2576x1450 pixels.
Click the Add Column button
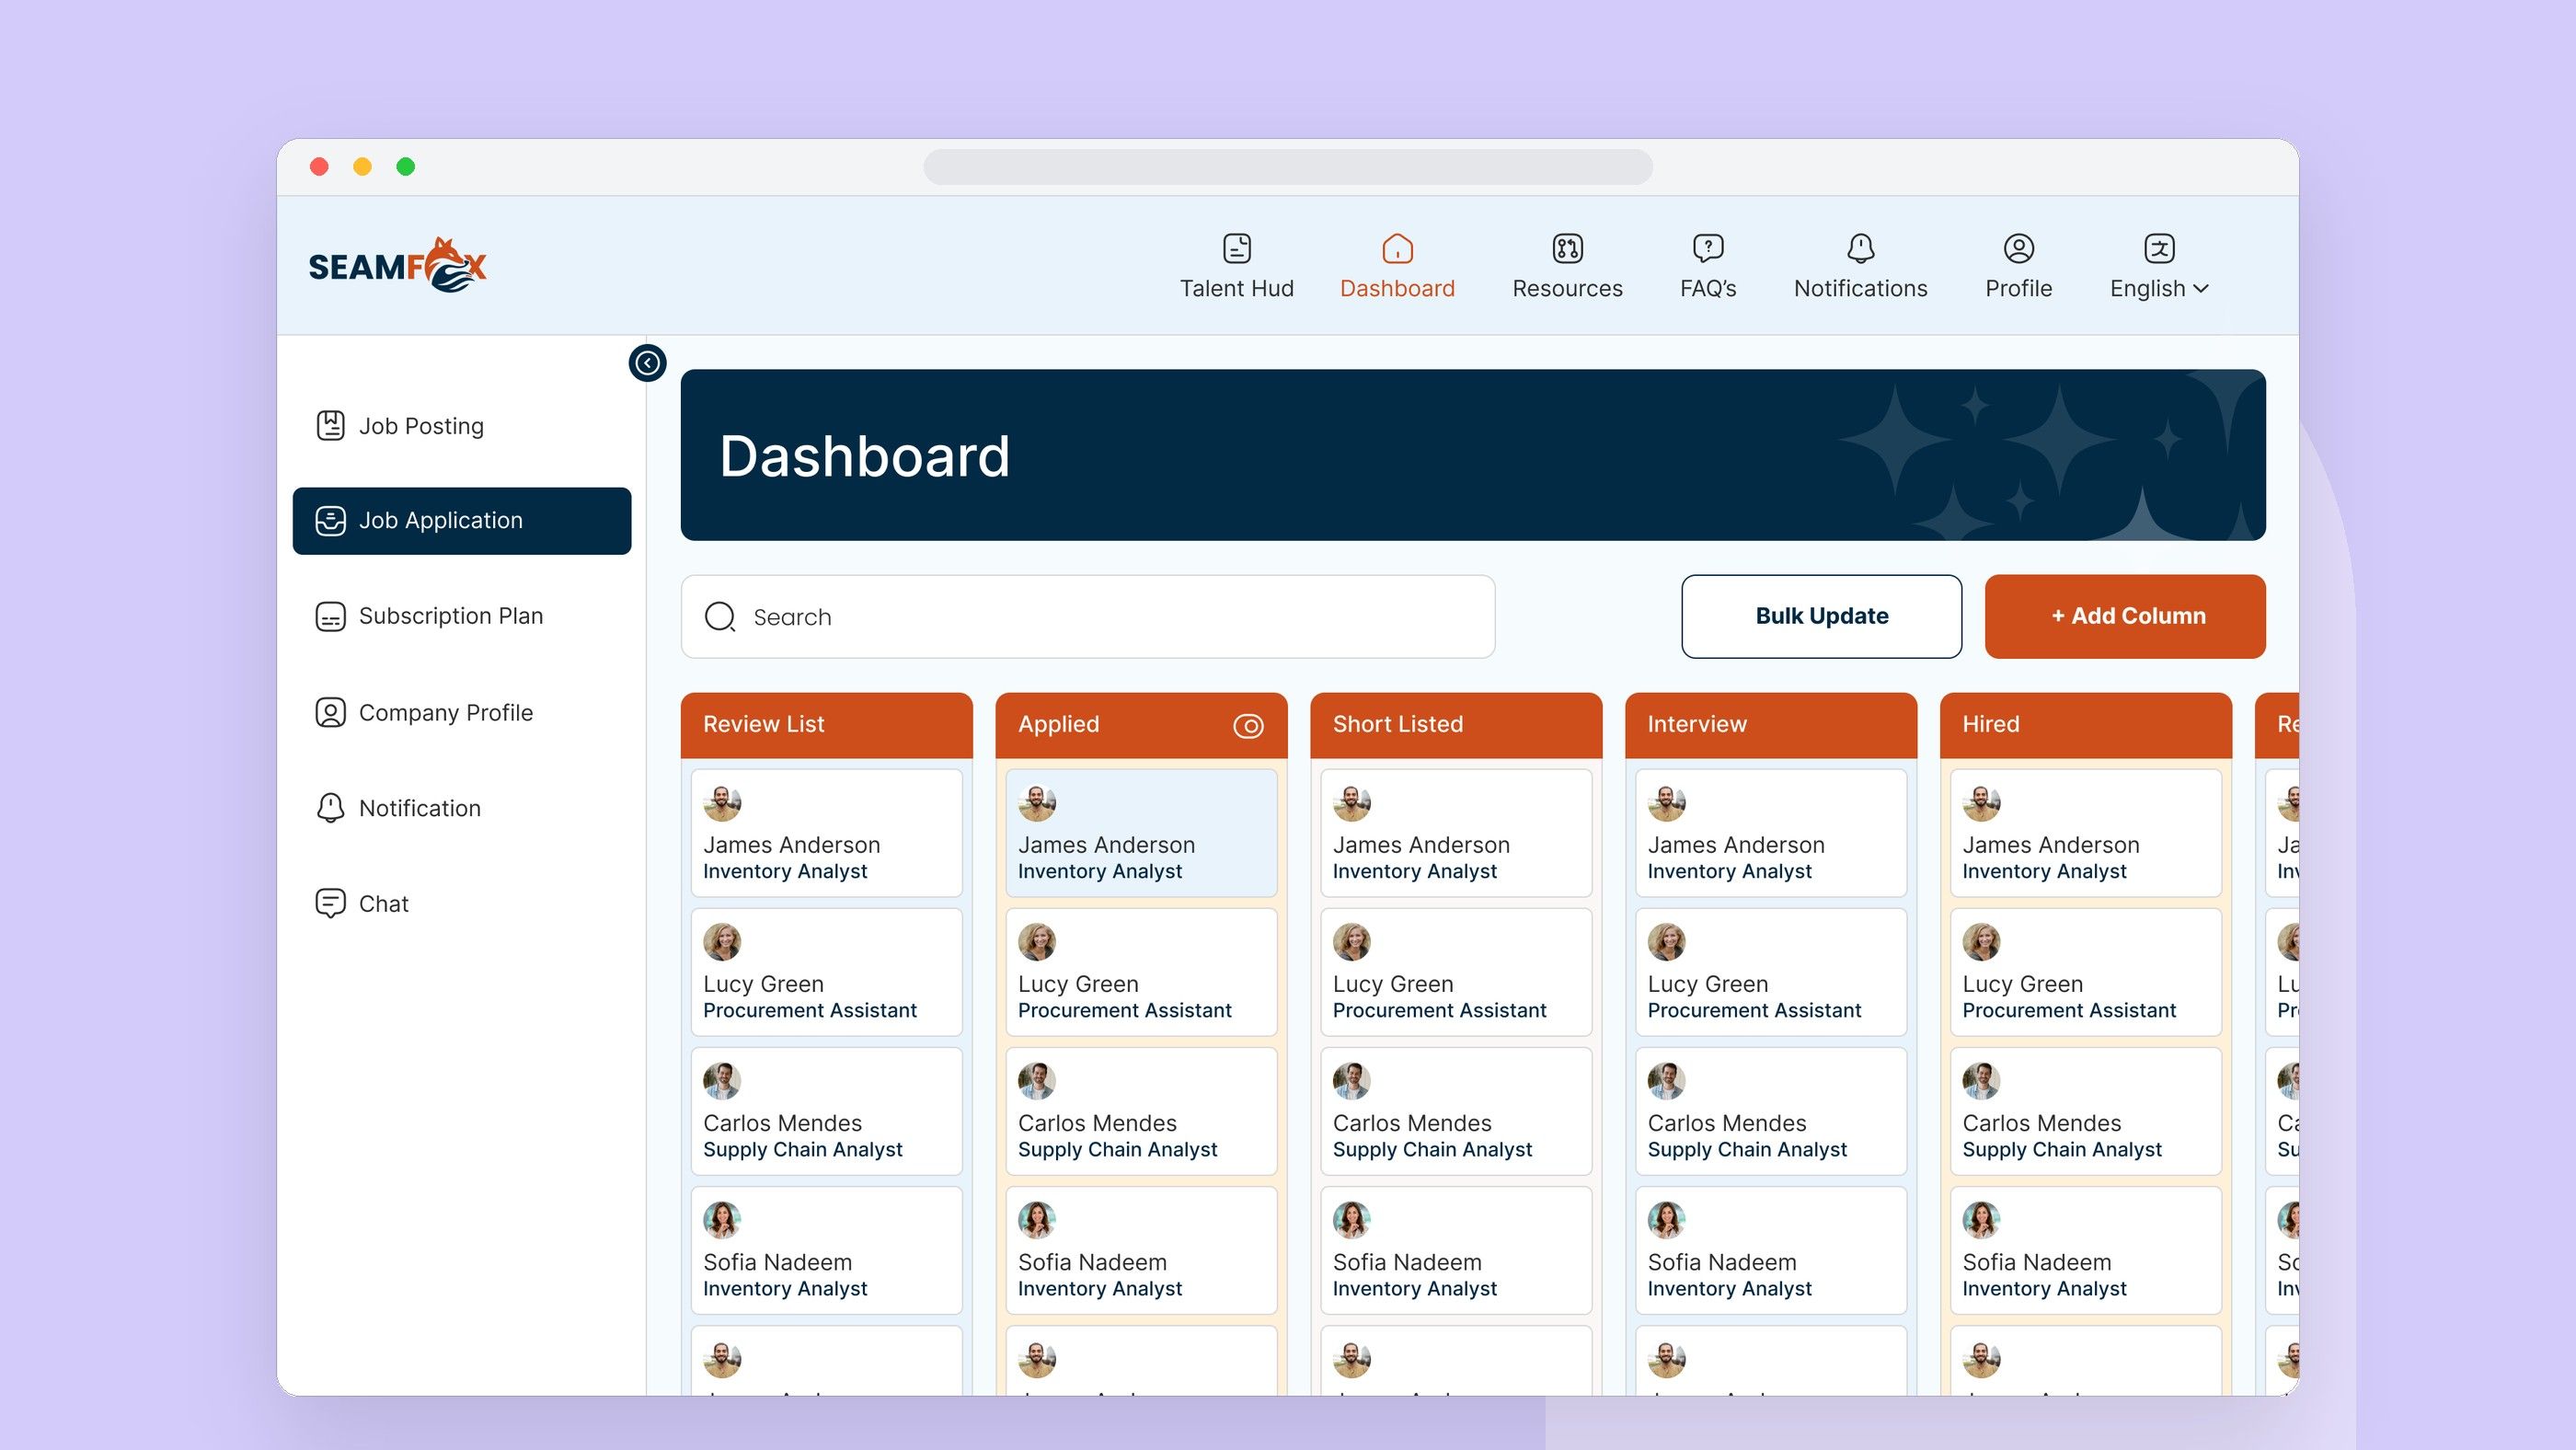tap(2125, 616)
